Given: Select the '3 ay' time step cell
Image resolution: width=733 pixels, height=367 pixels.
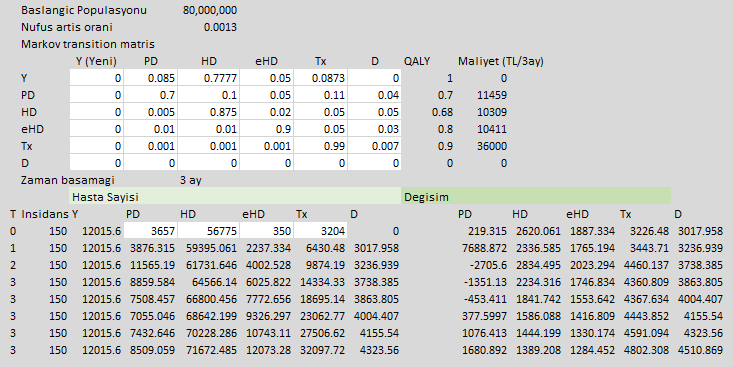Looking at the screenshot, I should (x=191, y=180).
